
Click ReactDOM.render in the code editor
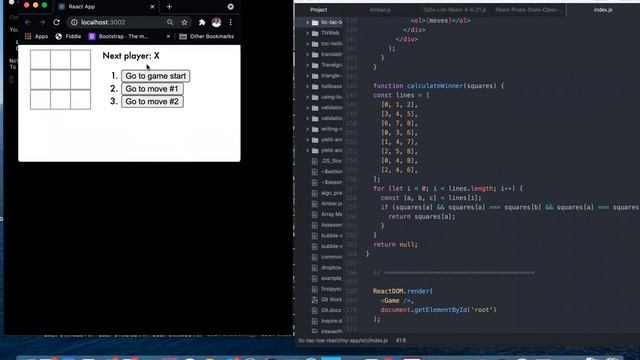coord(401,291)
